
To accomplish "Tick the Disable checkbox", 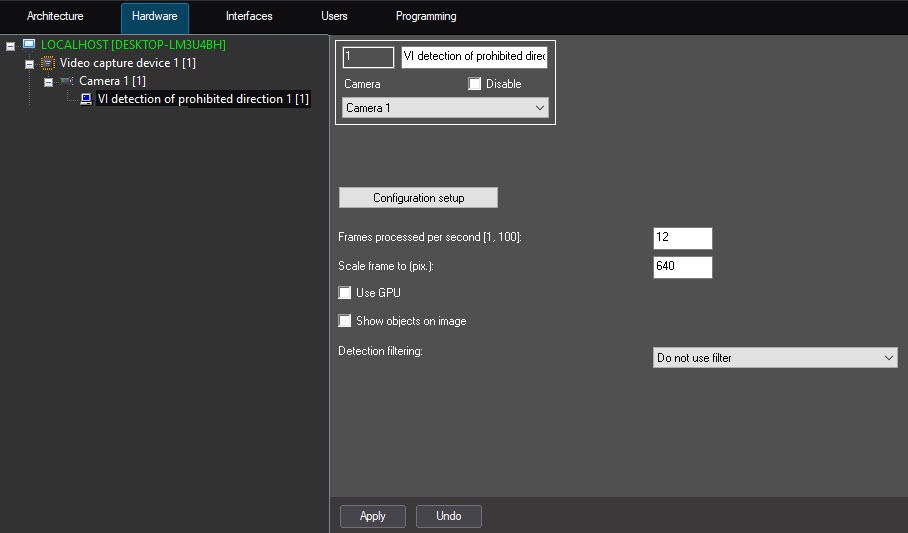I will click(475, 84).
